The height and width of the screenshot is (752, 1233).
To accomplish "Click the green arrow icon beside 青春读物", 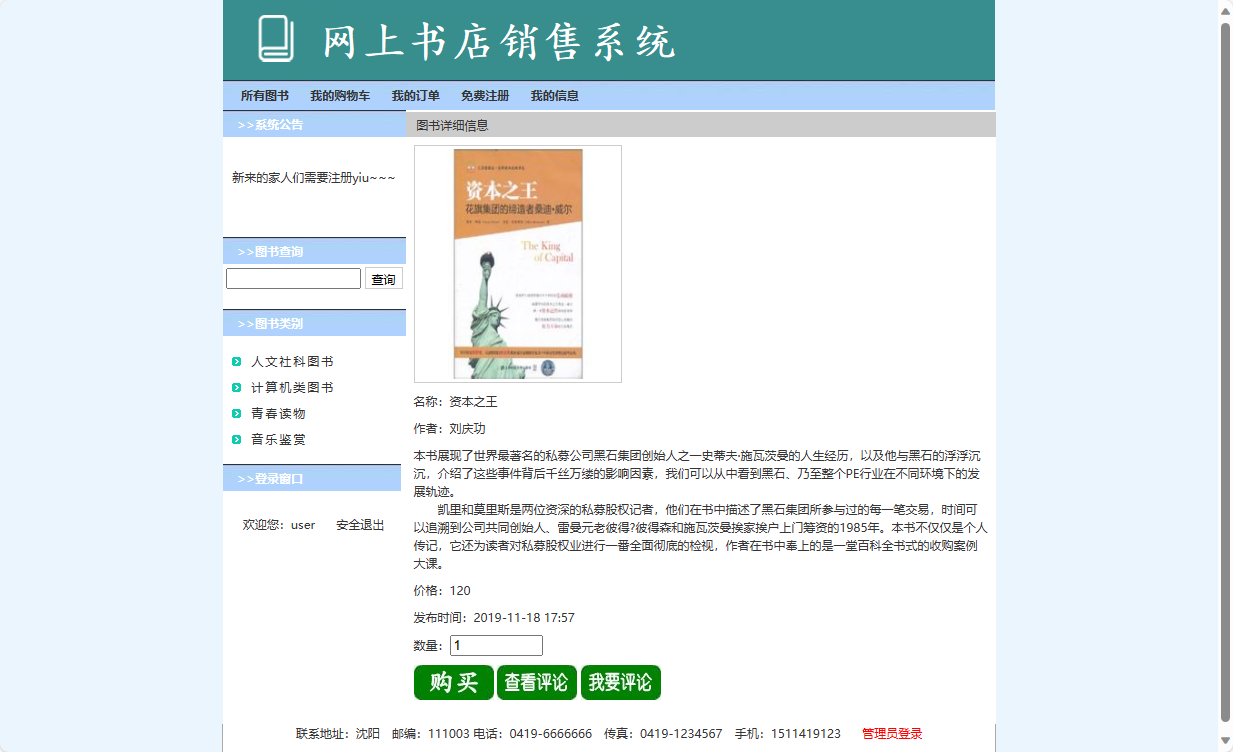I will click(236, 413).
